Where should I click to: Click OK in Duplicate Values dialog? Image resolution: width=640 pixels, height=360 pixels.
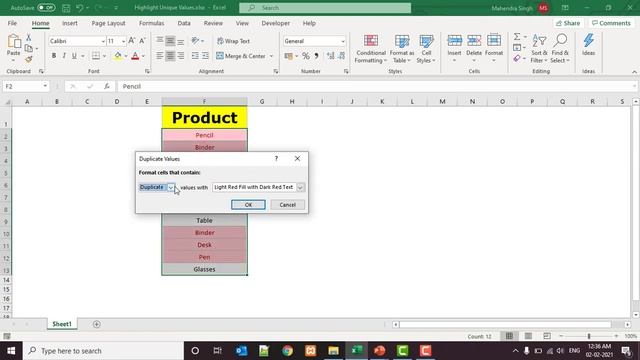(248, 205)
